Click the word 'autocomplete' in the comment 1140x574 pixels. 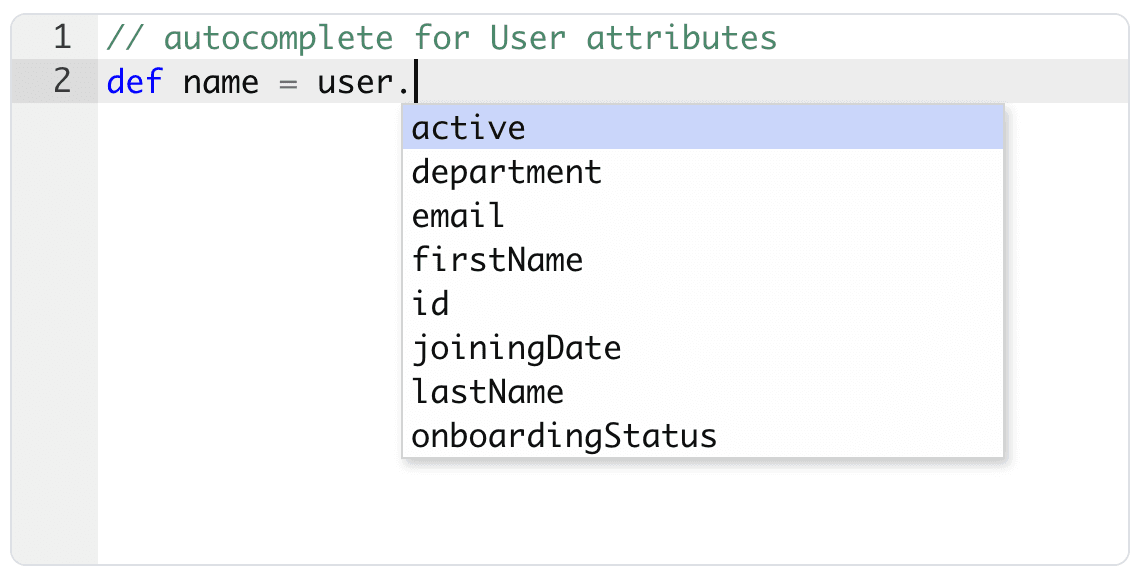pyautogui.click(x=278, y=38)
